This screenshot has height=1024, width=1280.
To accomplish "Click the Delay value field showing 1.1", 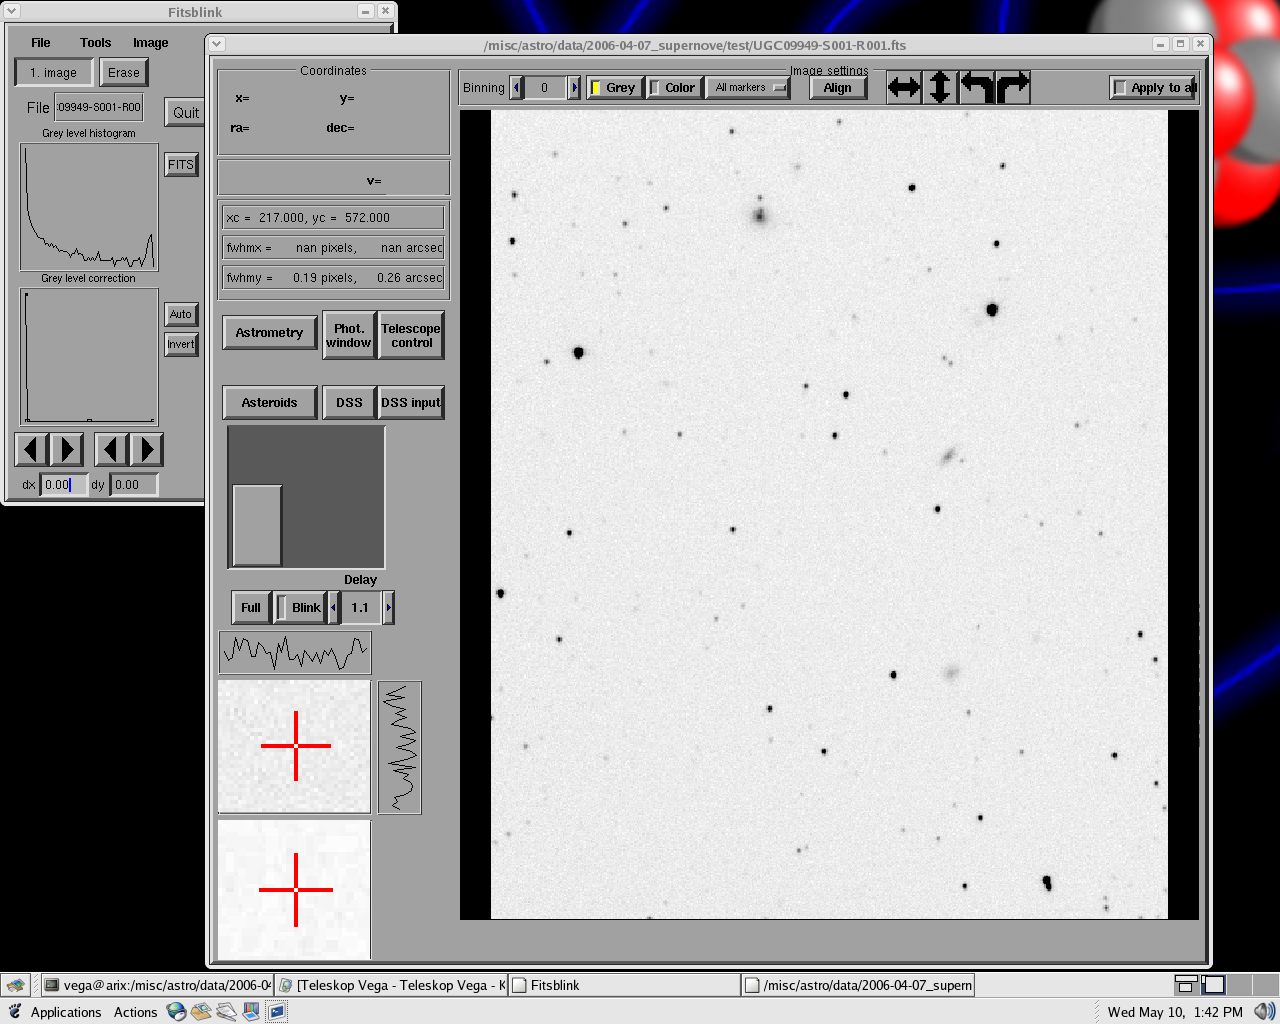I will (x=361, y=607).
